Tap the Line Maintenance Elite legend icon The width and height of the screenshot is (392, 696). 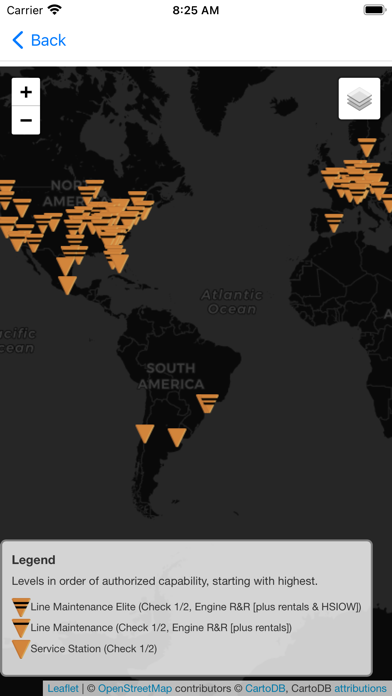click(21, 607)
